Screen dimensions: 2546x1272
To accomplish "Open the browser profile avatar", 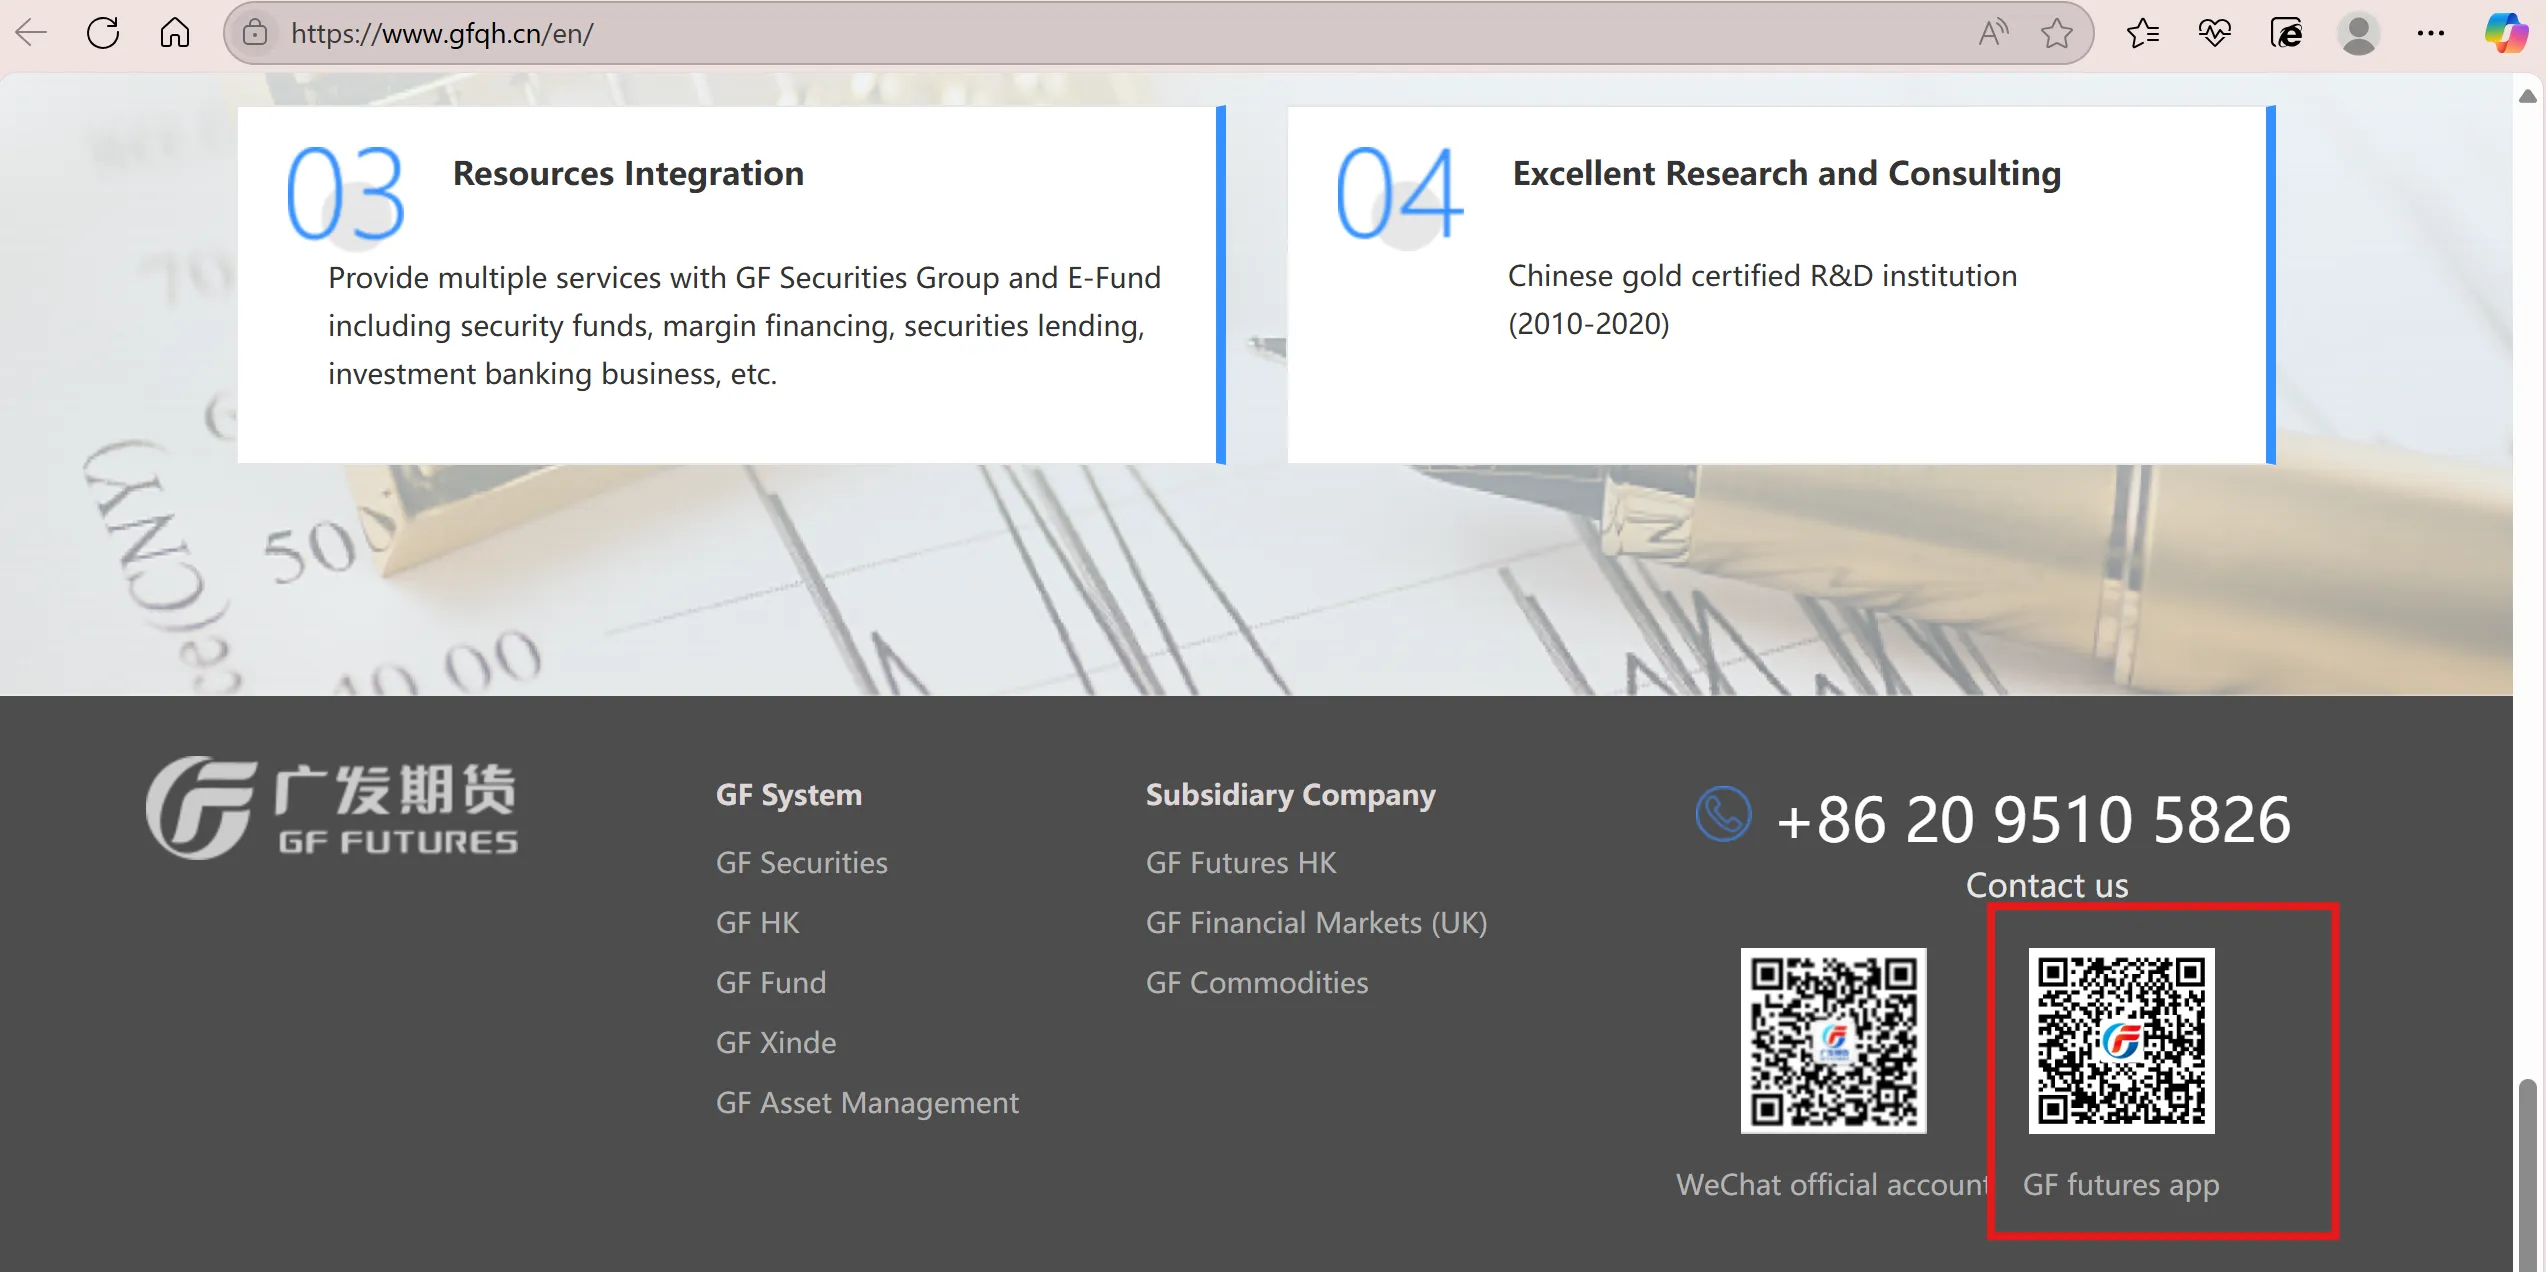I will coord(2359,33).
